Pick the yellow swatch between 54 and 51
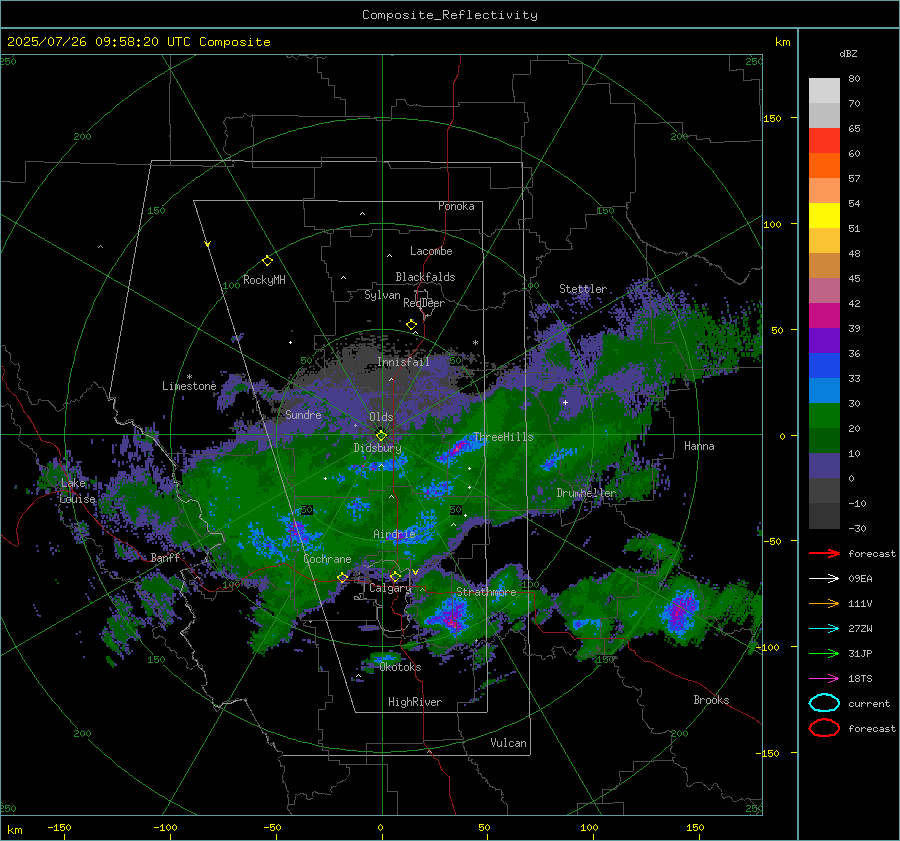900x841 pixels. tap(824, 216)
